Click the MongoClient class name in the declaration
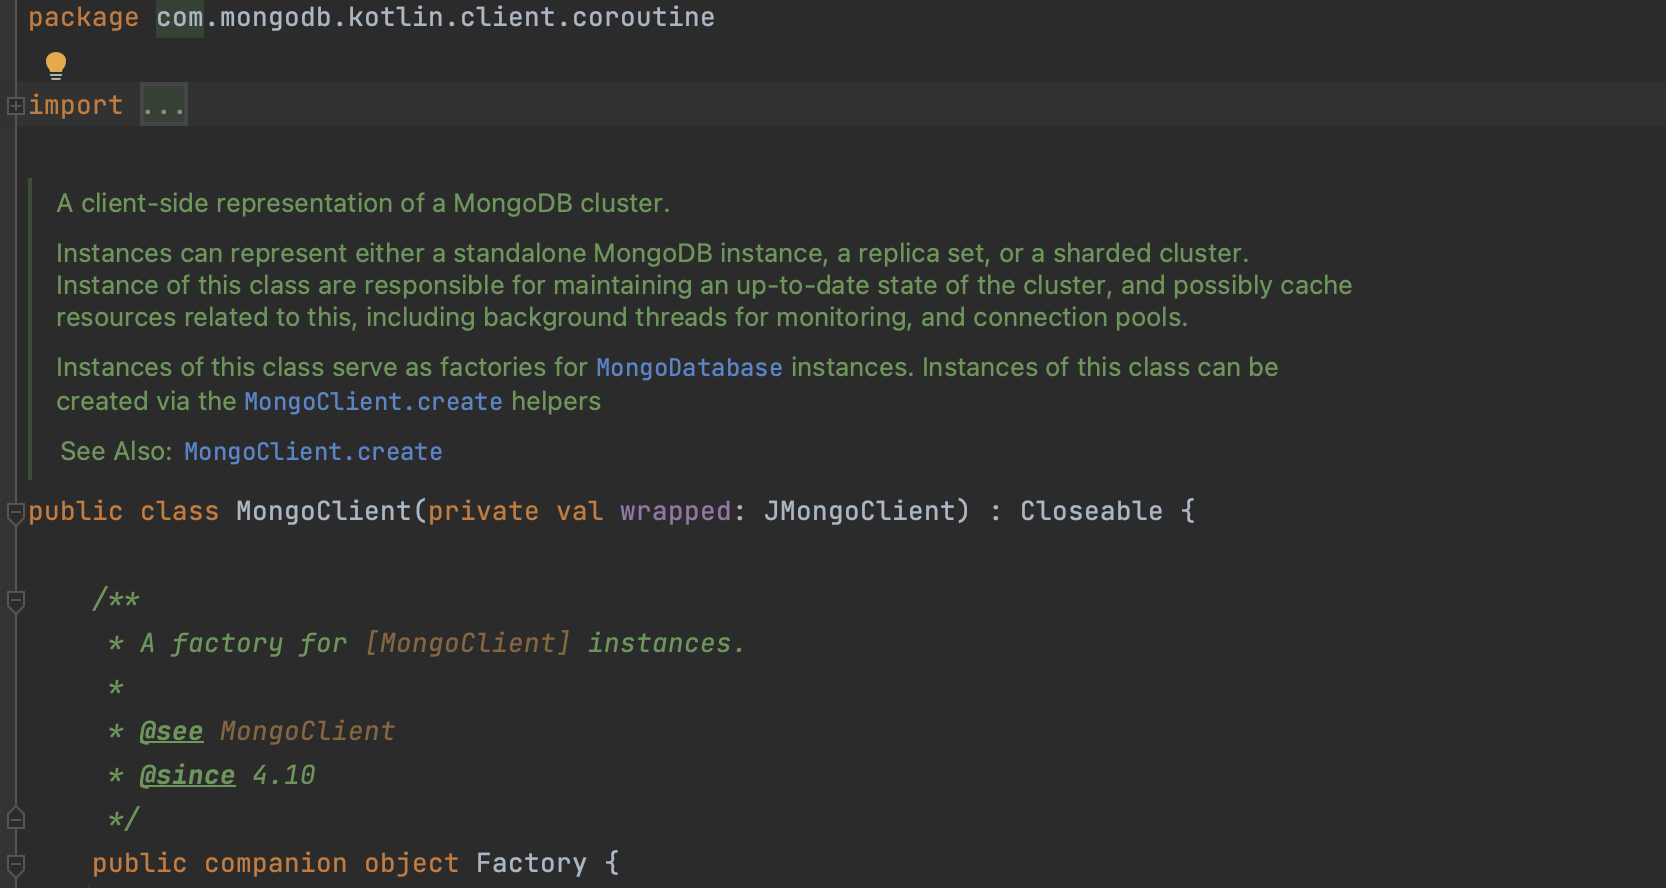This screenshot has height=888, width=1666. (323, 511)
